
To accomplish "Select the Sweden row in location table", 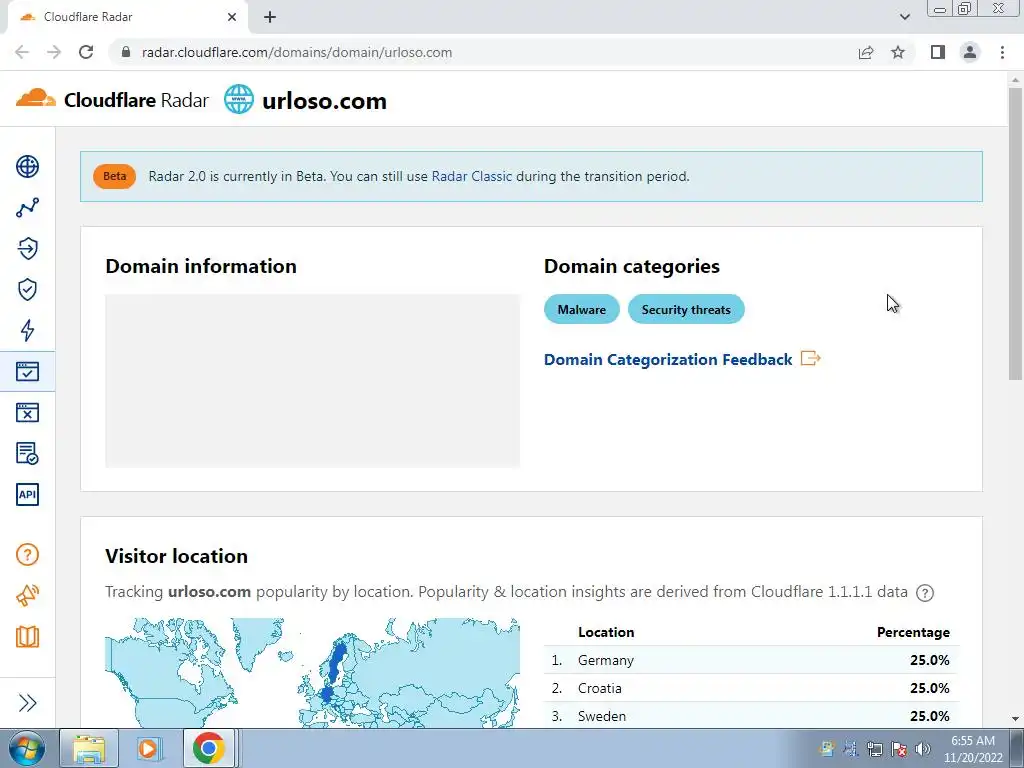I will [x=751, y=716].
